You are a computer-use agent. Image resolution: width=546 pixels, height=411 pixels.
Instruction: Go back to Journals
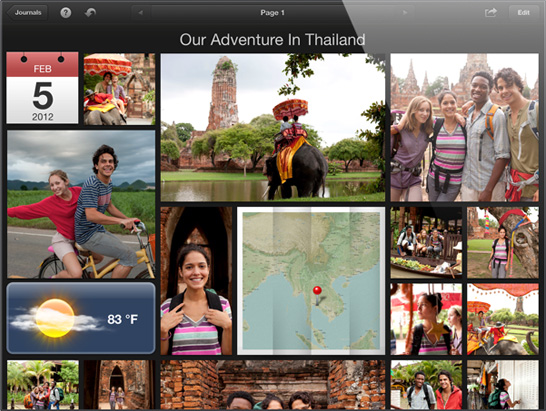pos(27,13)
